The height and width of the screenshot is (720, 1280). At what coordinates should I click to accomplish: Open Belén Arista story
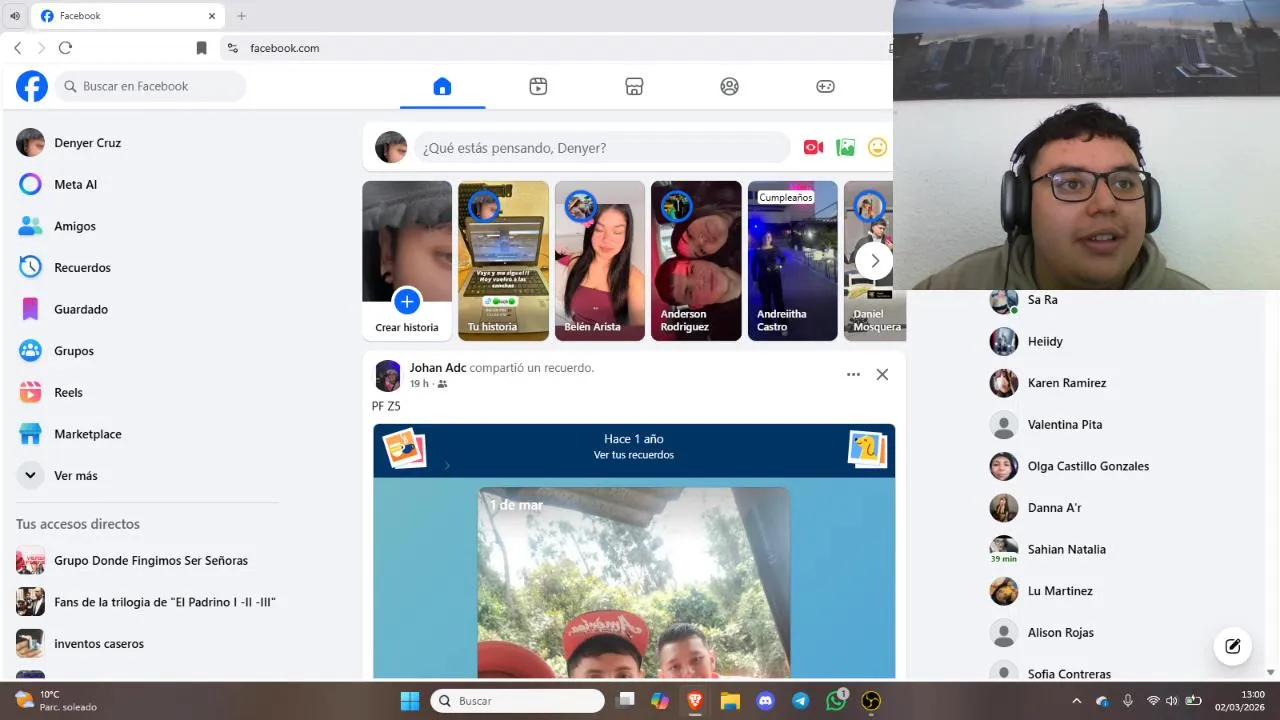(x=600, y=261)
